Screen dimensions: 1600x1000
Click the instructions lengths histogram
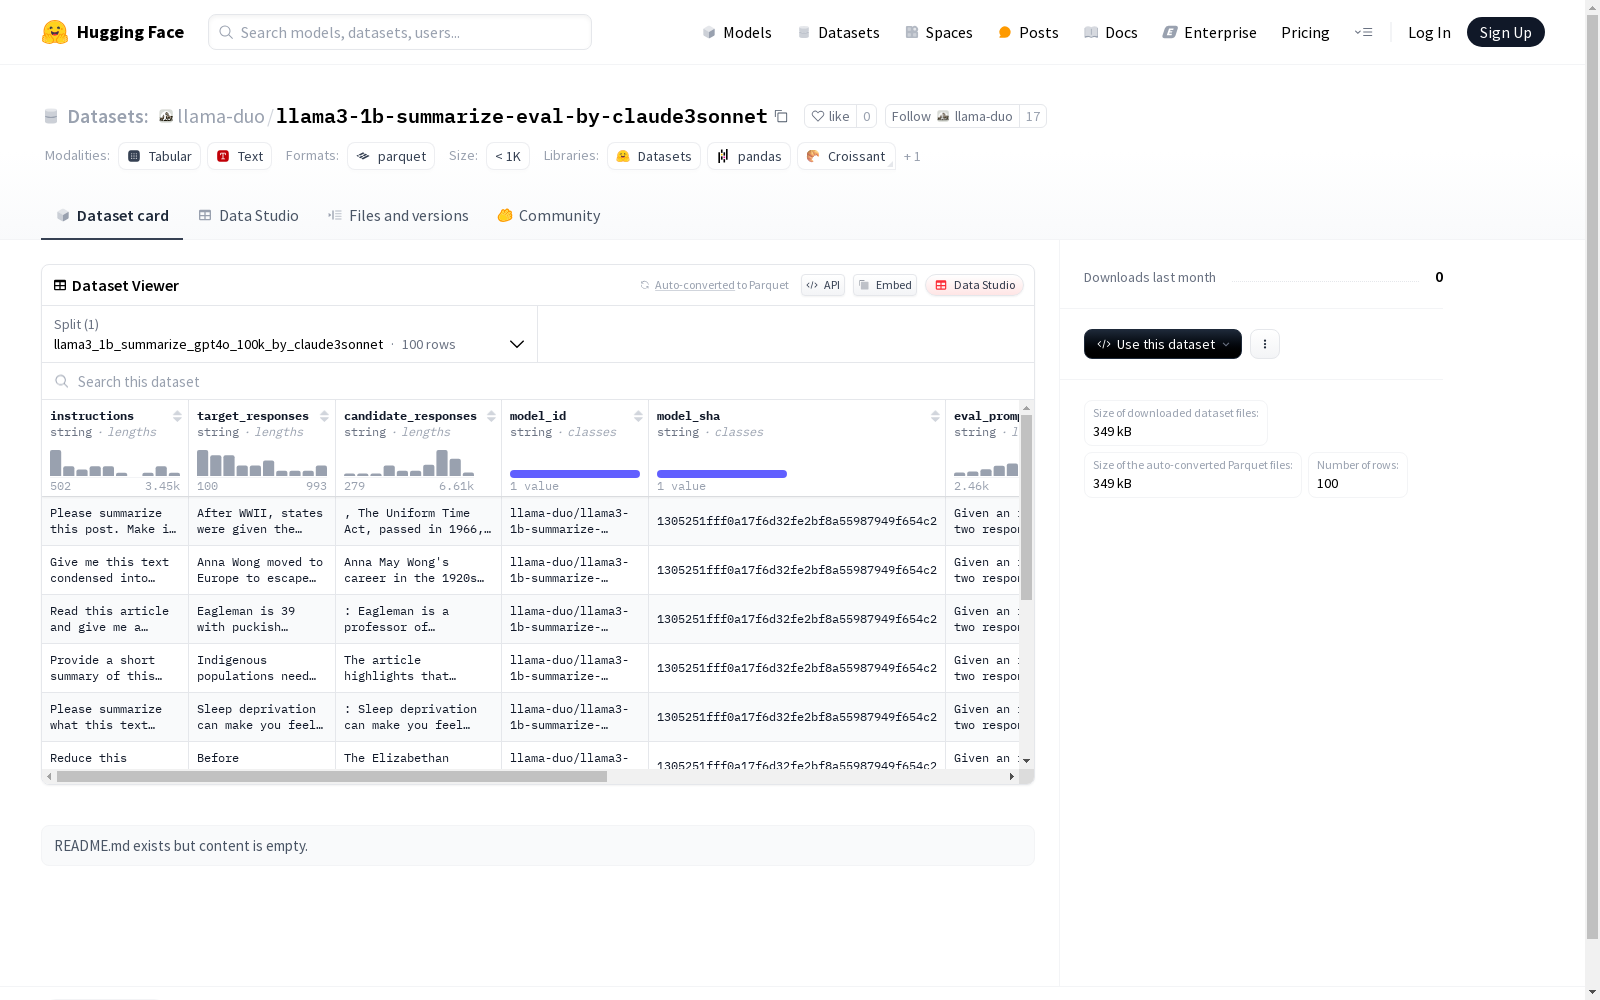(x=115, y=462)
